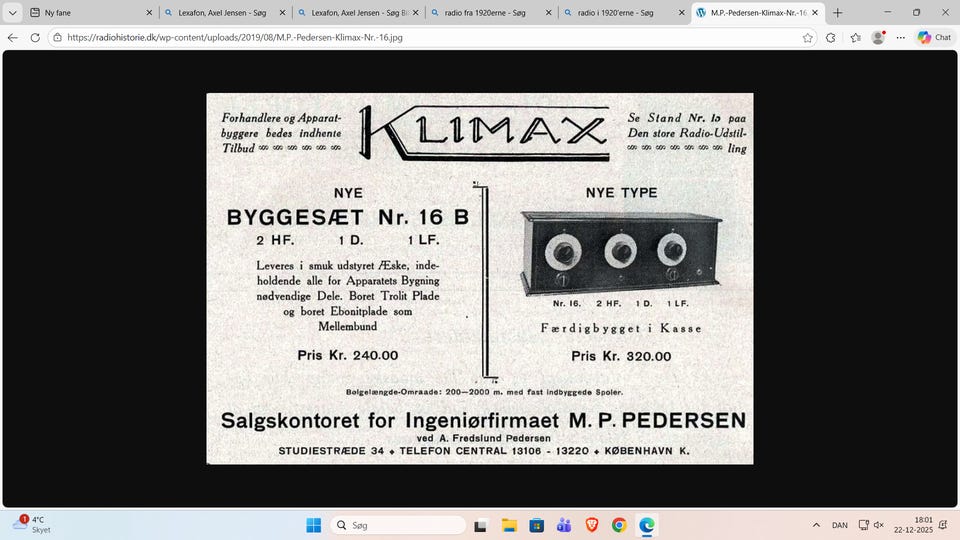This screenshot has height=540, width=960.
Task: Reload the current page
Action: (x=35, y=37)
